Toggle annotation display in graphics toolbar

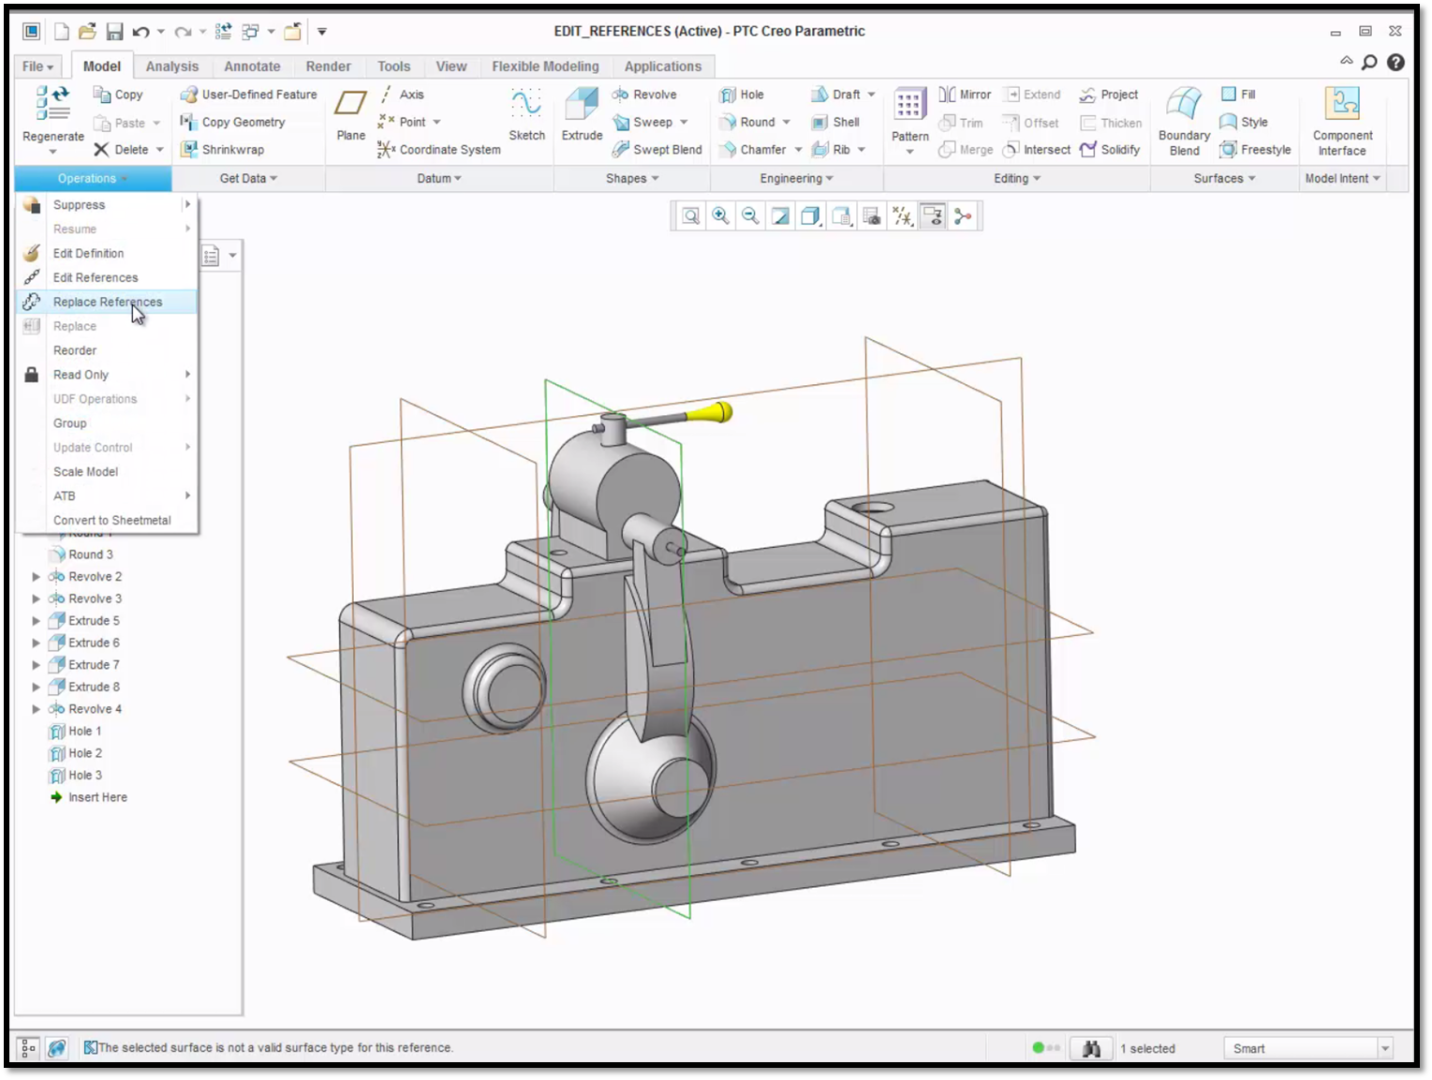tap(933, 216)
